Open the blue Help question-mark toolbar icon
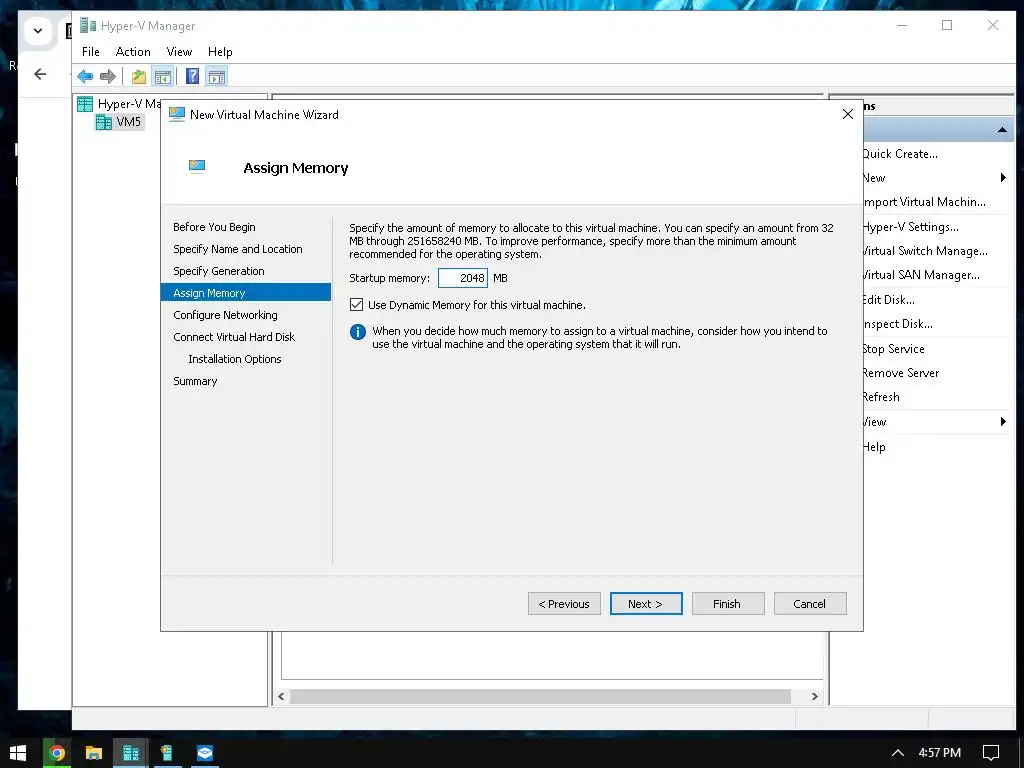 [193, 76]
